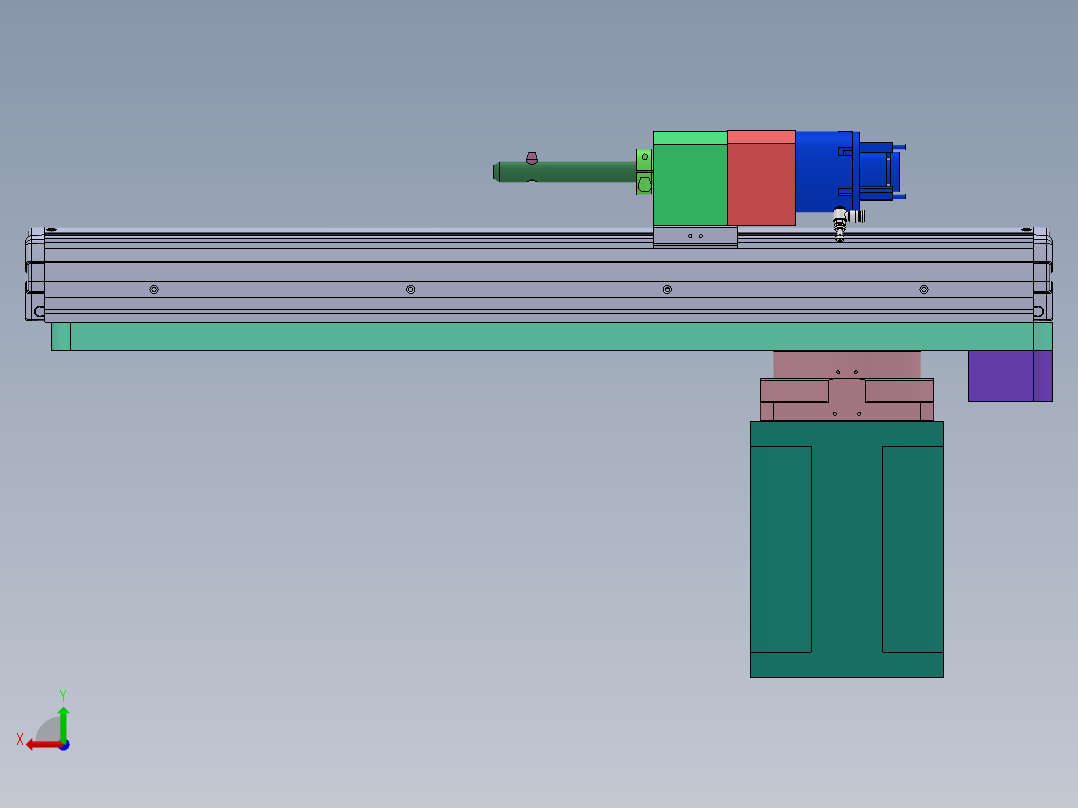Select the right end cap of the rail
The height and width of the screenshot is (808, 1078).
pyautogui.click(x=1043, y=274)
